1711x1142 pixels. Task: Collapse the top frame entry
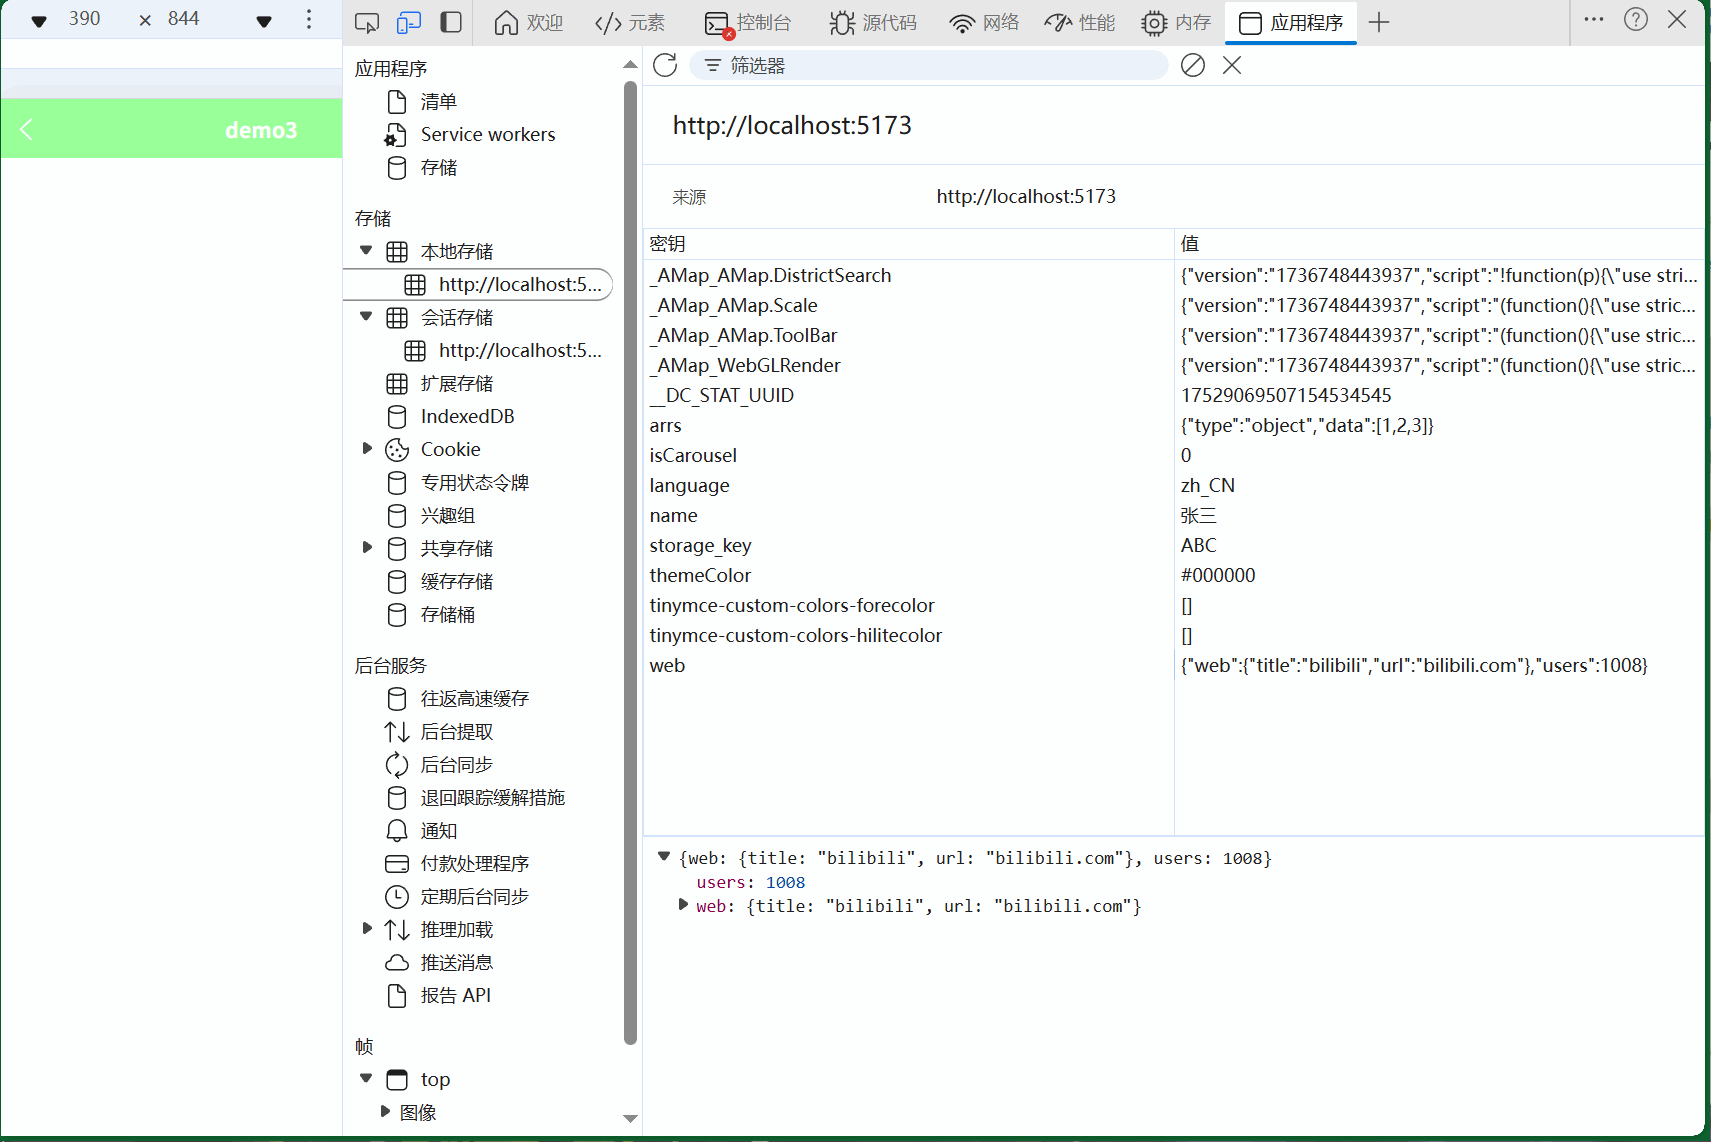[366, 1079]
